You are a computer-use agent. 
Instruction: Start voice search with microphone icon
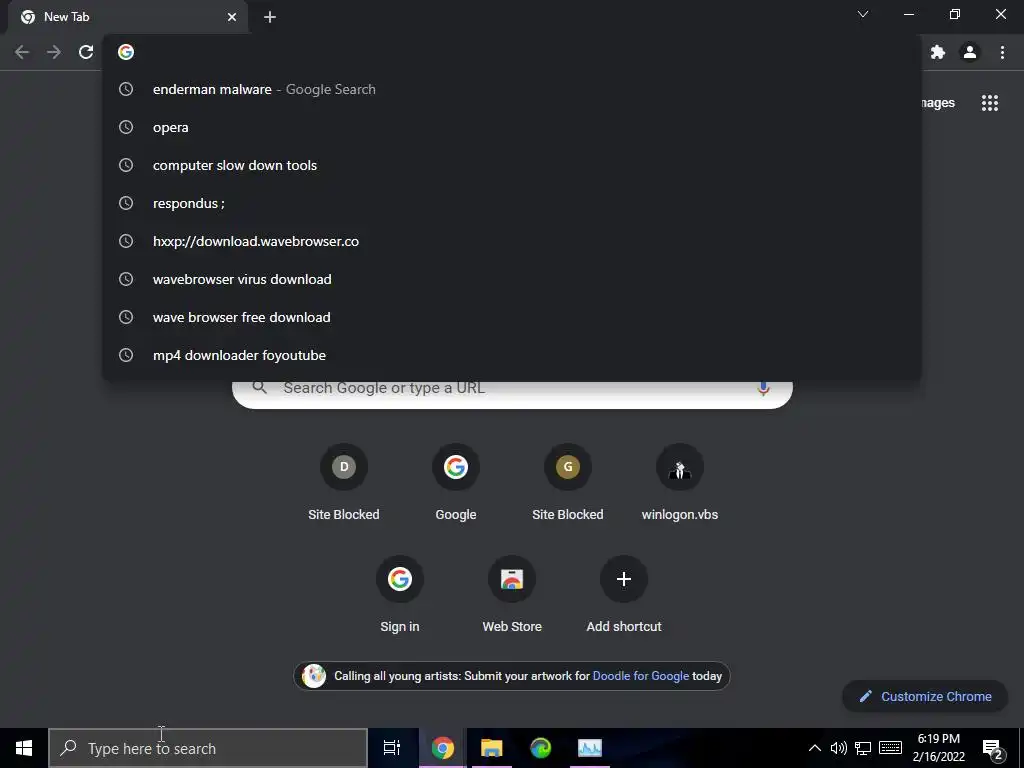pos(763,389)
